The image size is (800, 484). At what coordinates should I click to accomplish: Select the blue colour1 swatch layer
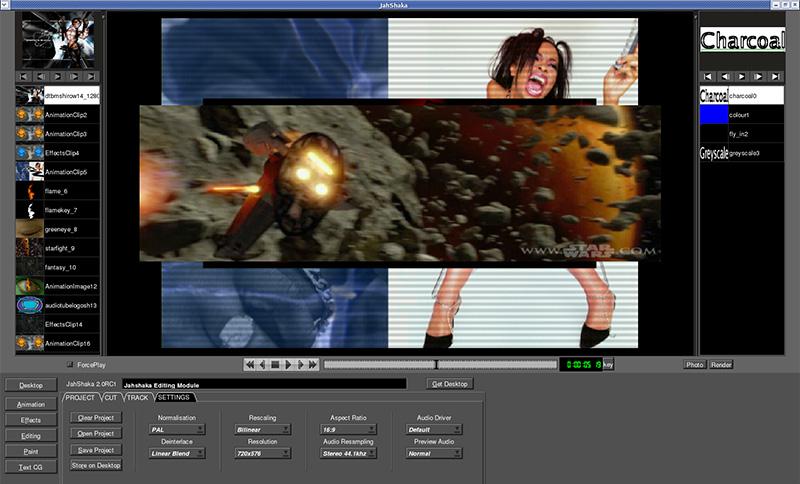pos(714,115)
